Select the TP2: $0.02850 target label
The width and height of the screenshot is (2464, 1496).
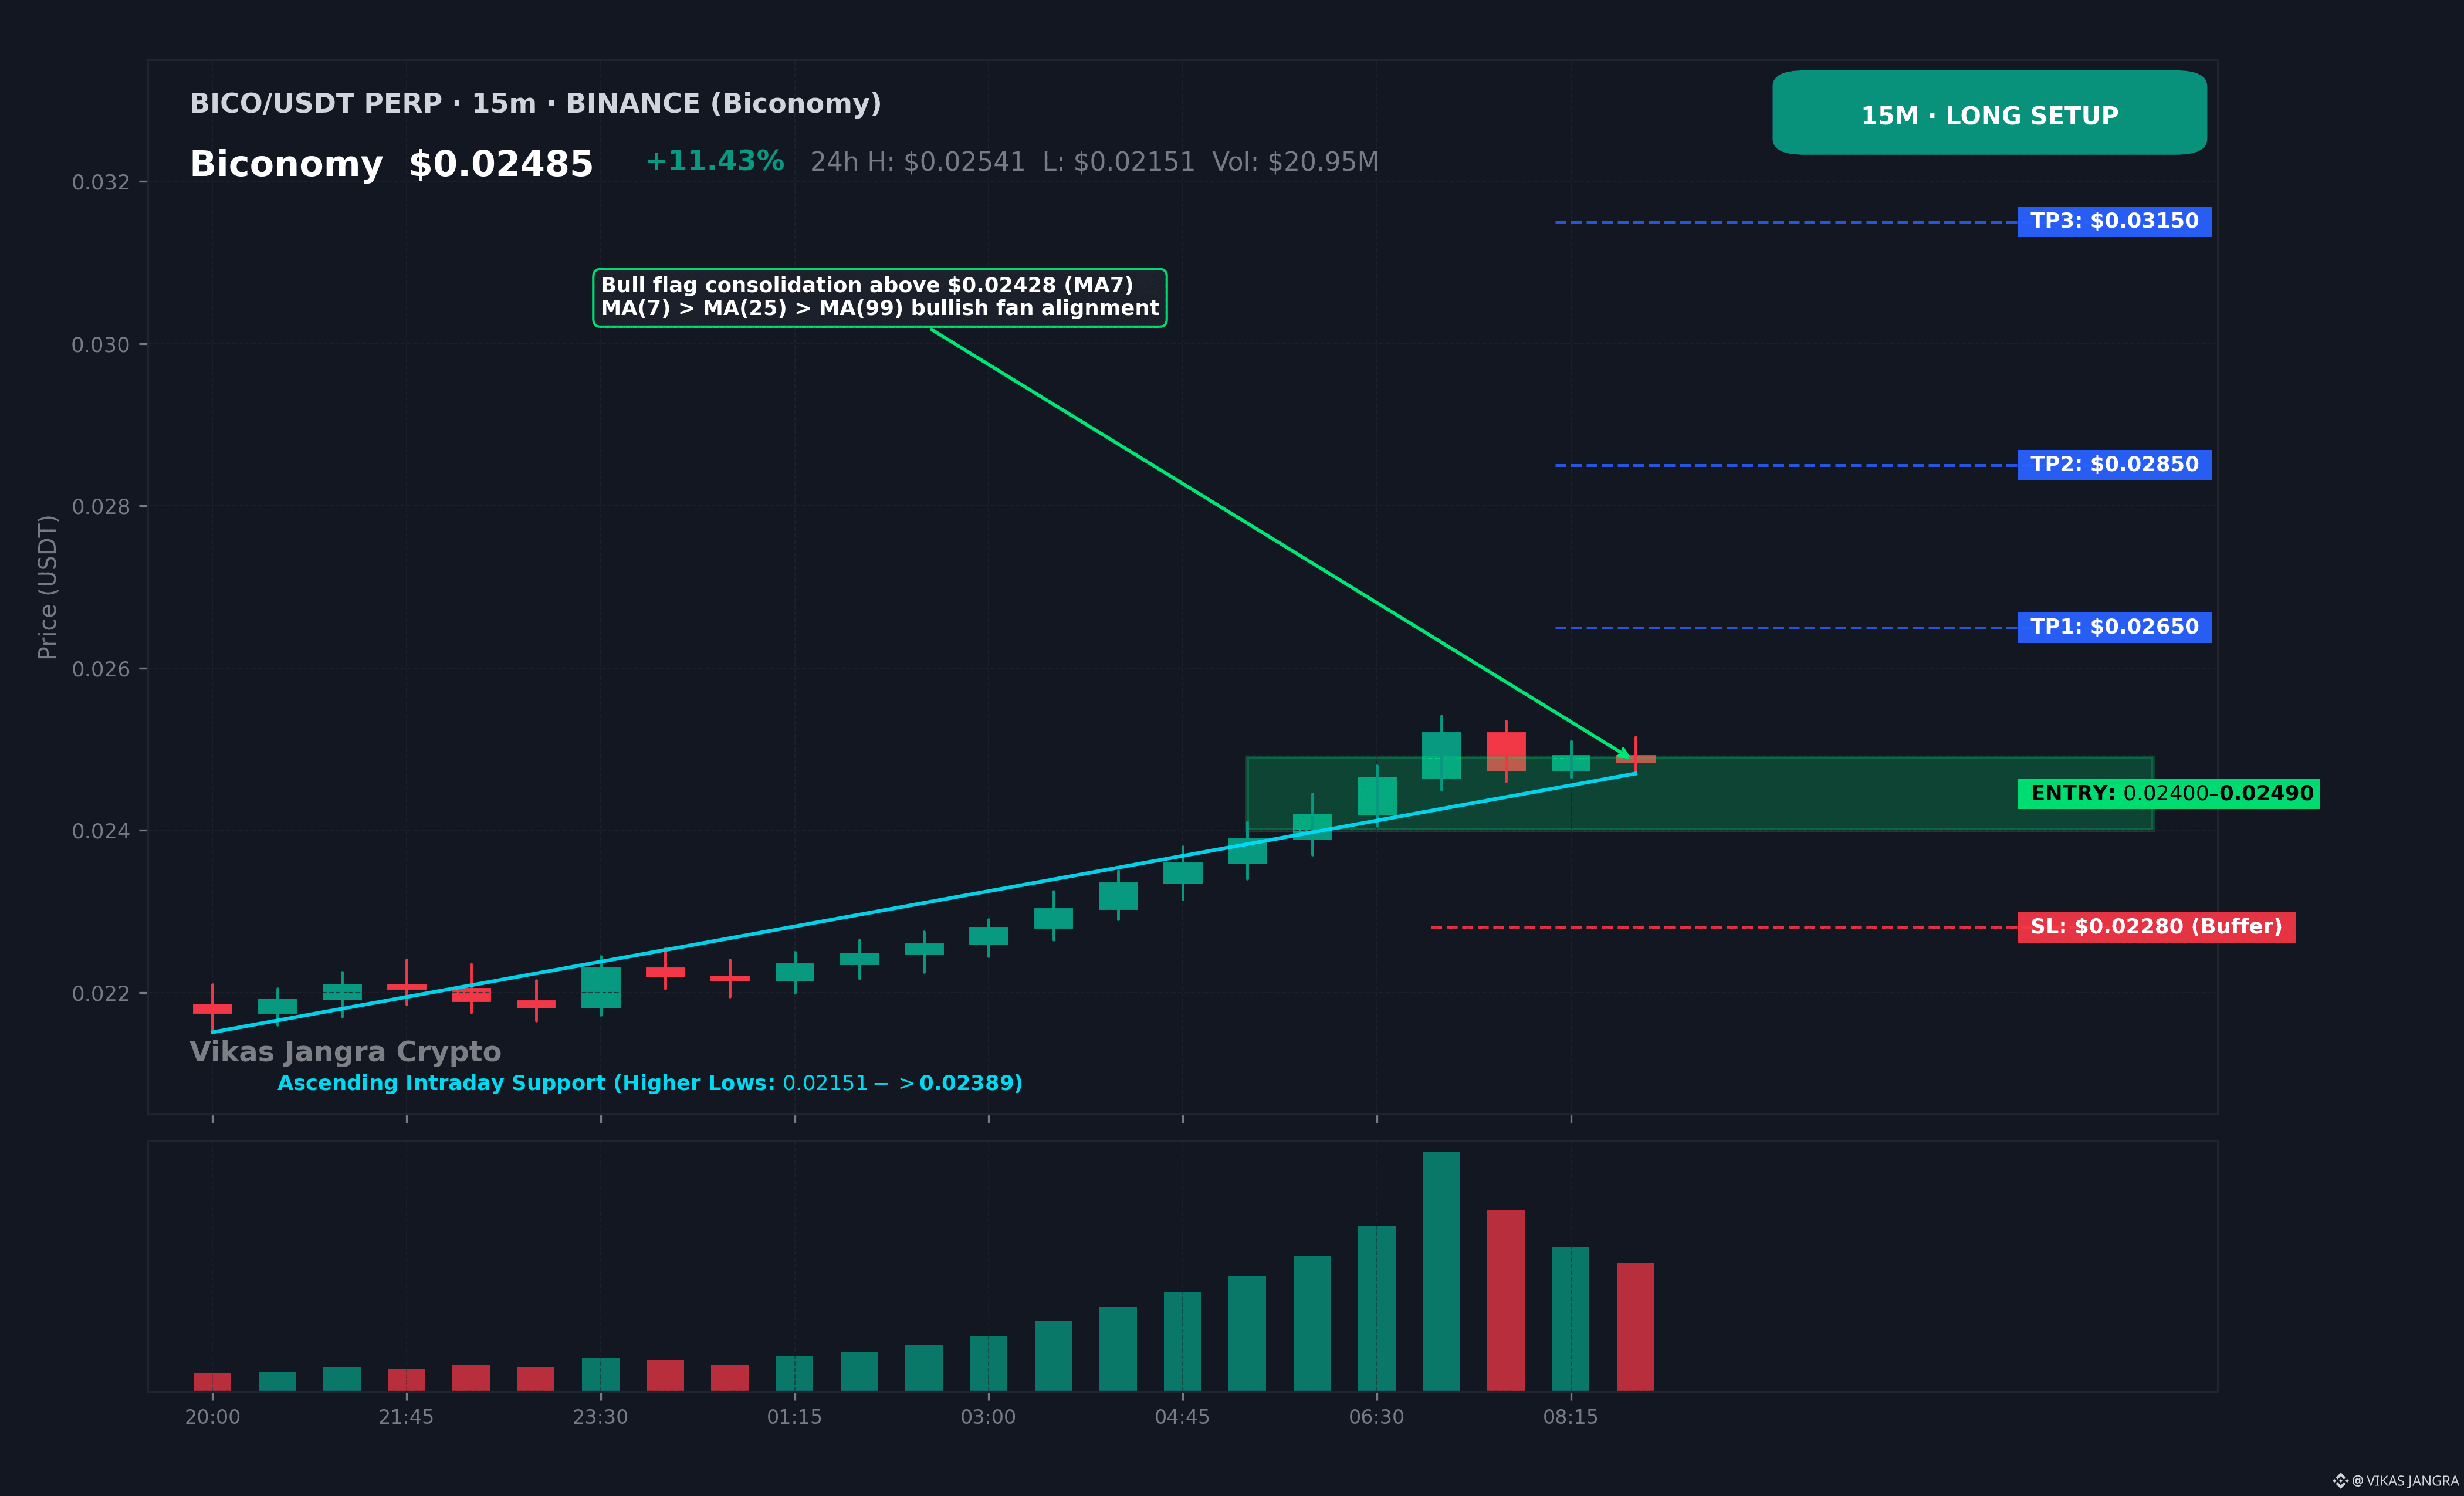point(2114,465)
